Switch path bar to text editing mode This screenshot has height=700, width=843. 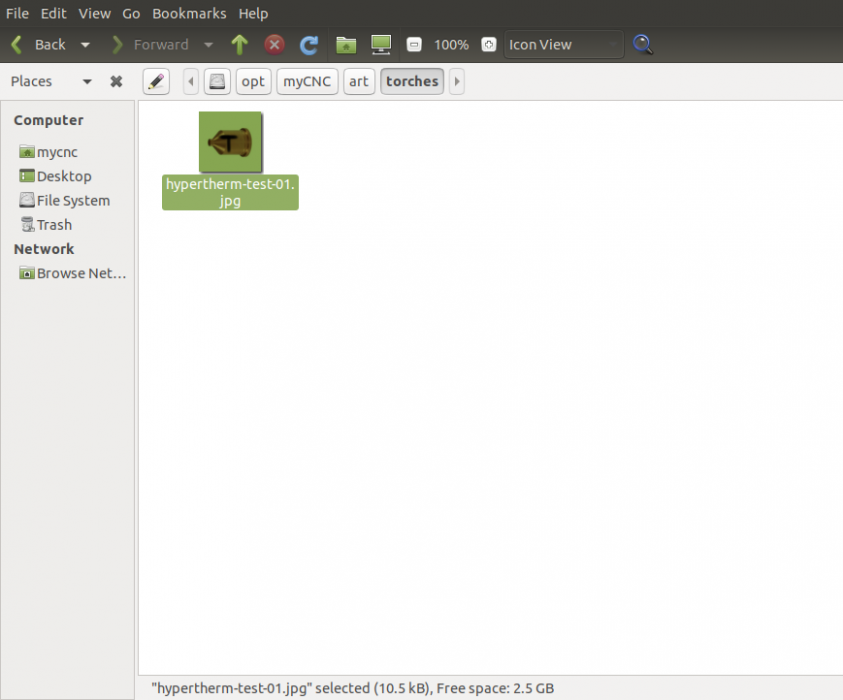[x=155, y=81]
